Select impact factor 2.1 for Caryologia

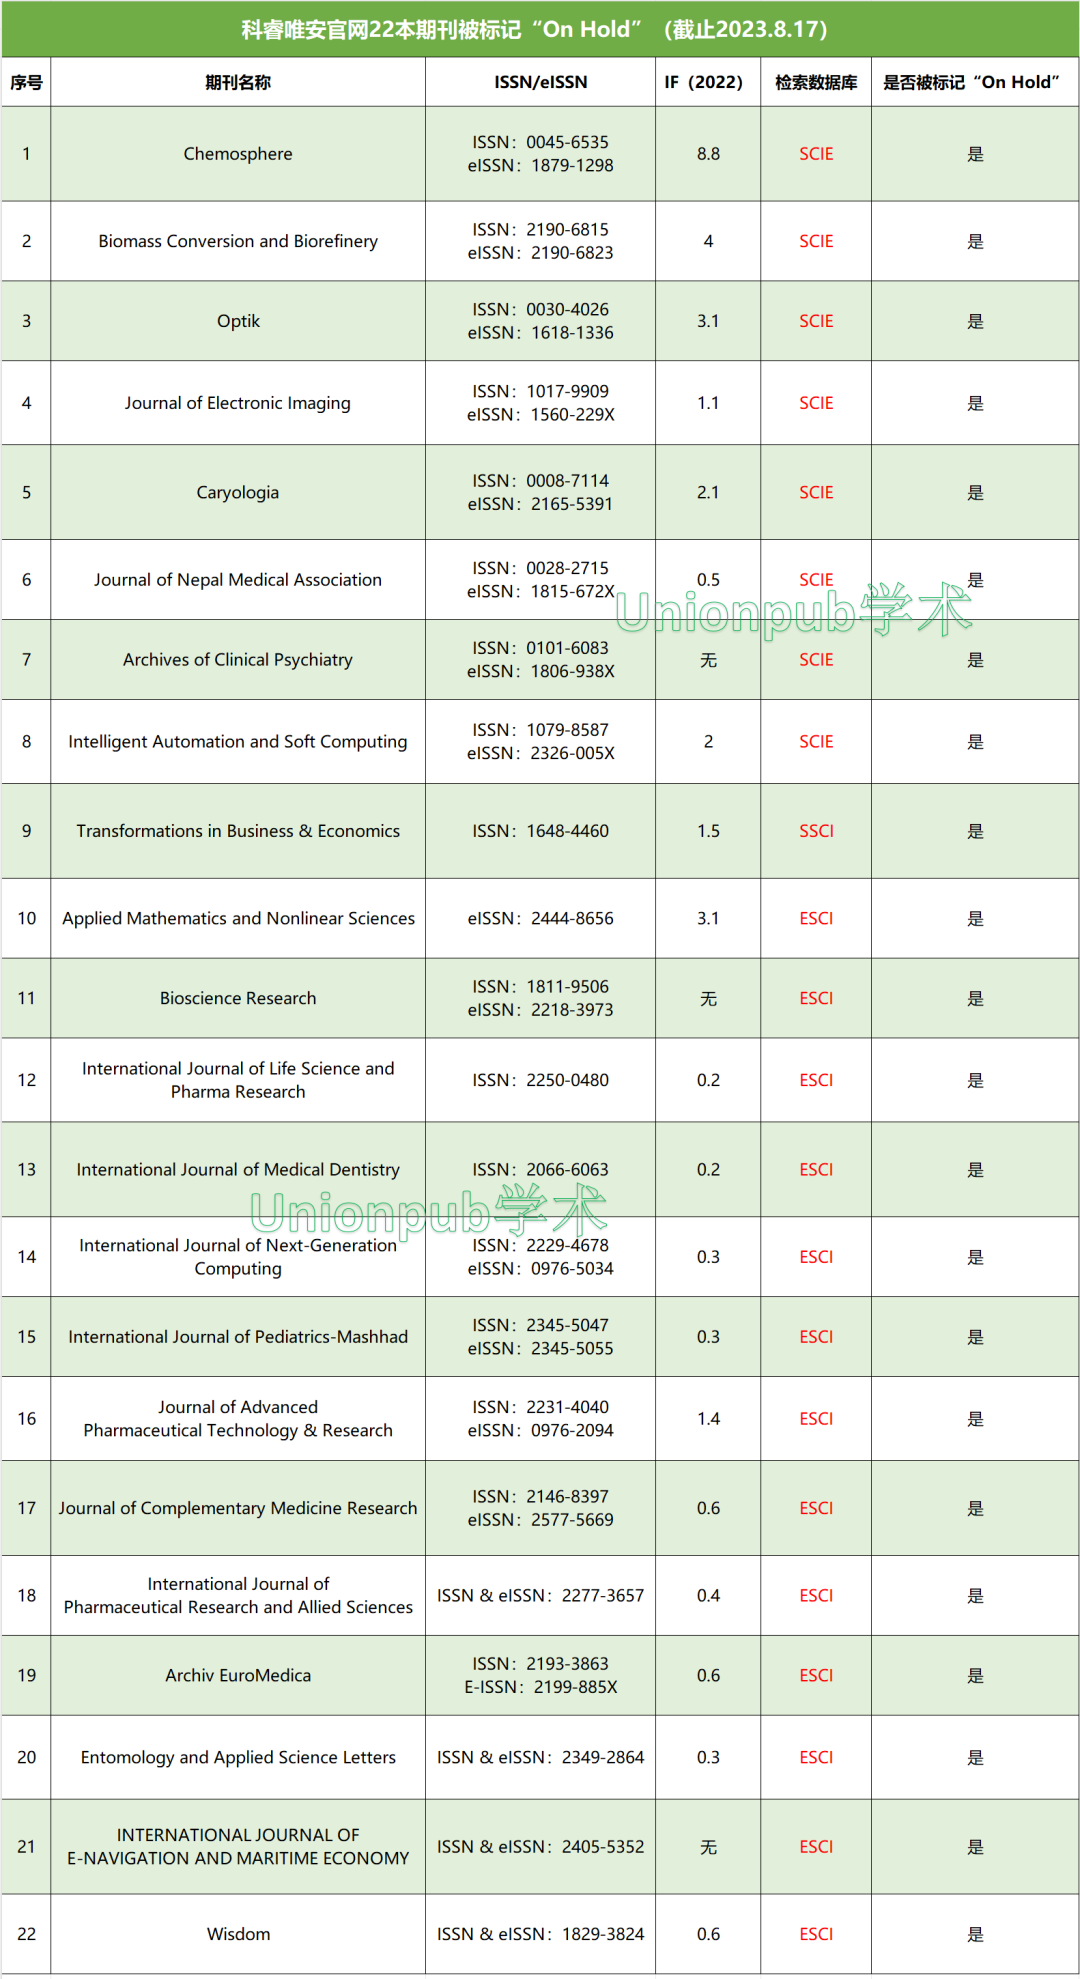click(x=708, y=492)
